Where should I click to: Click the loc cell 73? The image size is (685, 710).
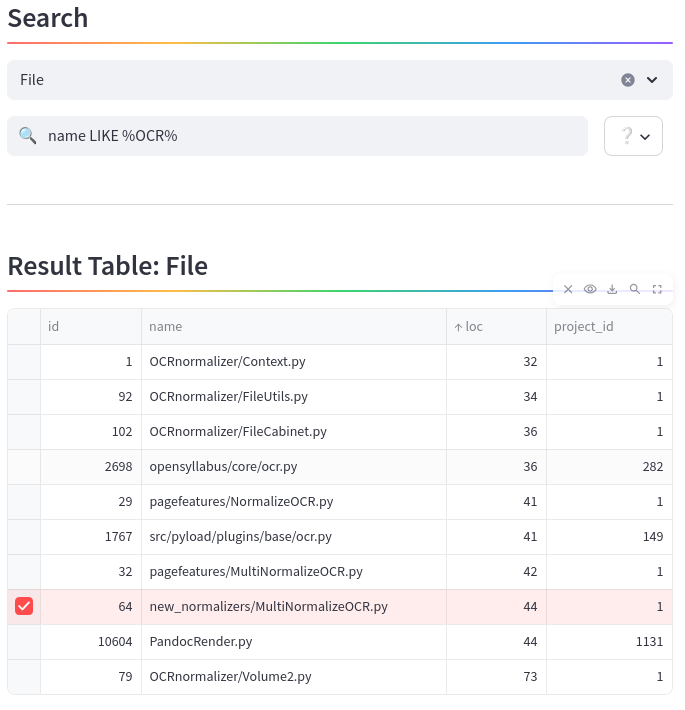coord(496,676)
